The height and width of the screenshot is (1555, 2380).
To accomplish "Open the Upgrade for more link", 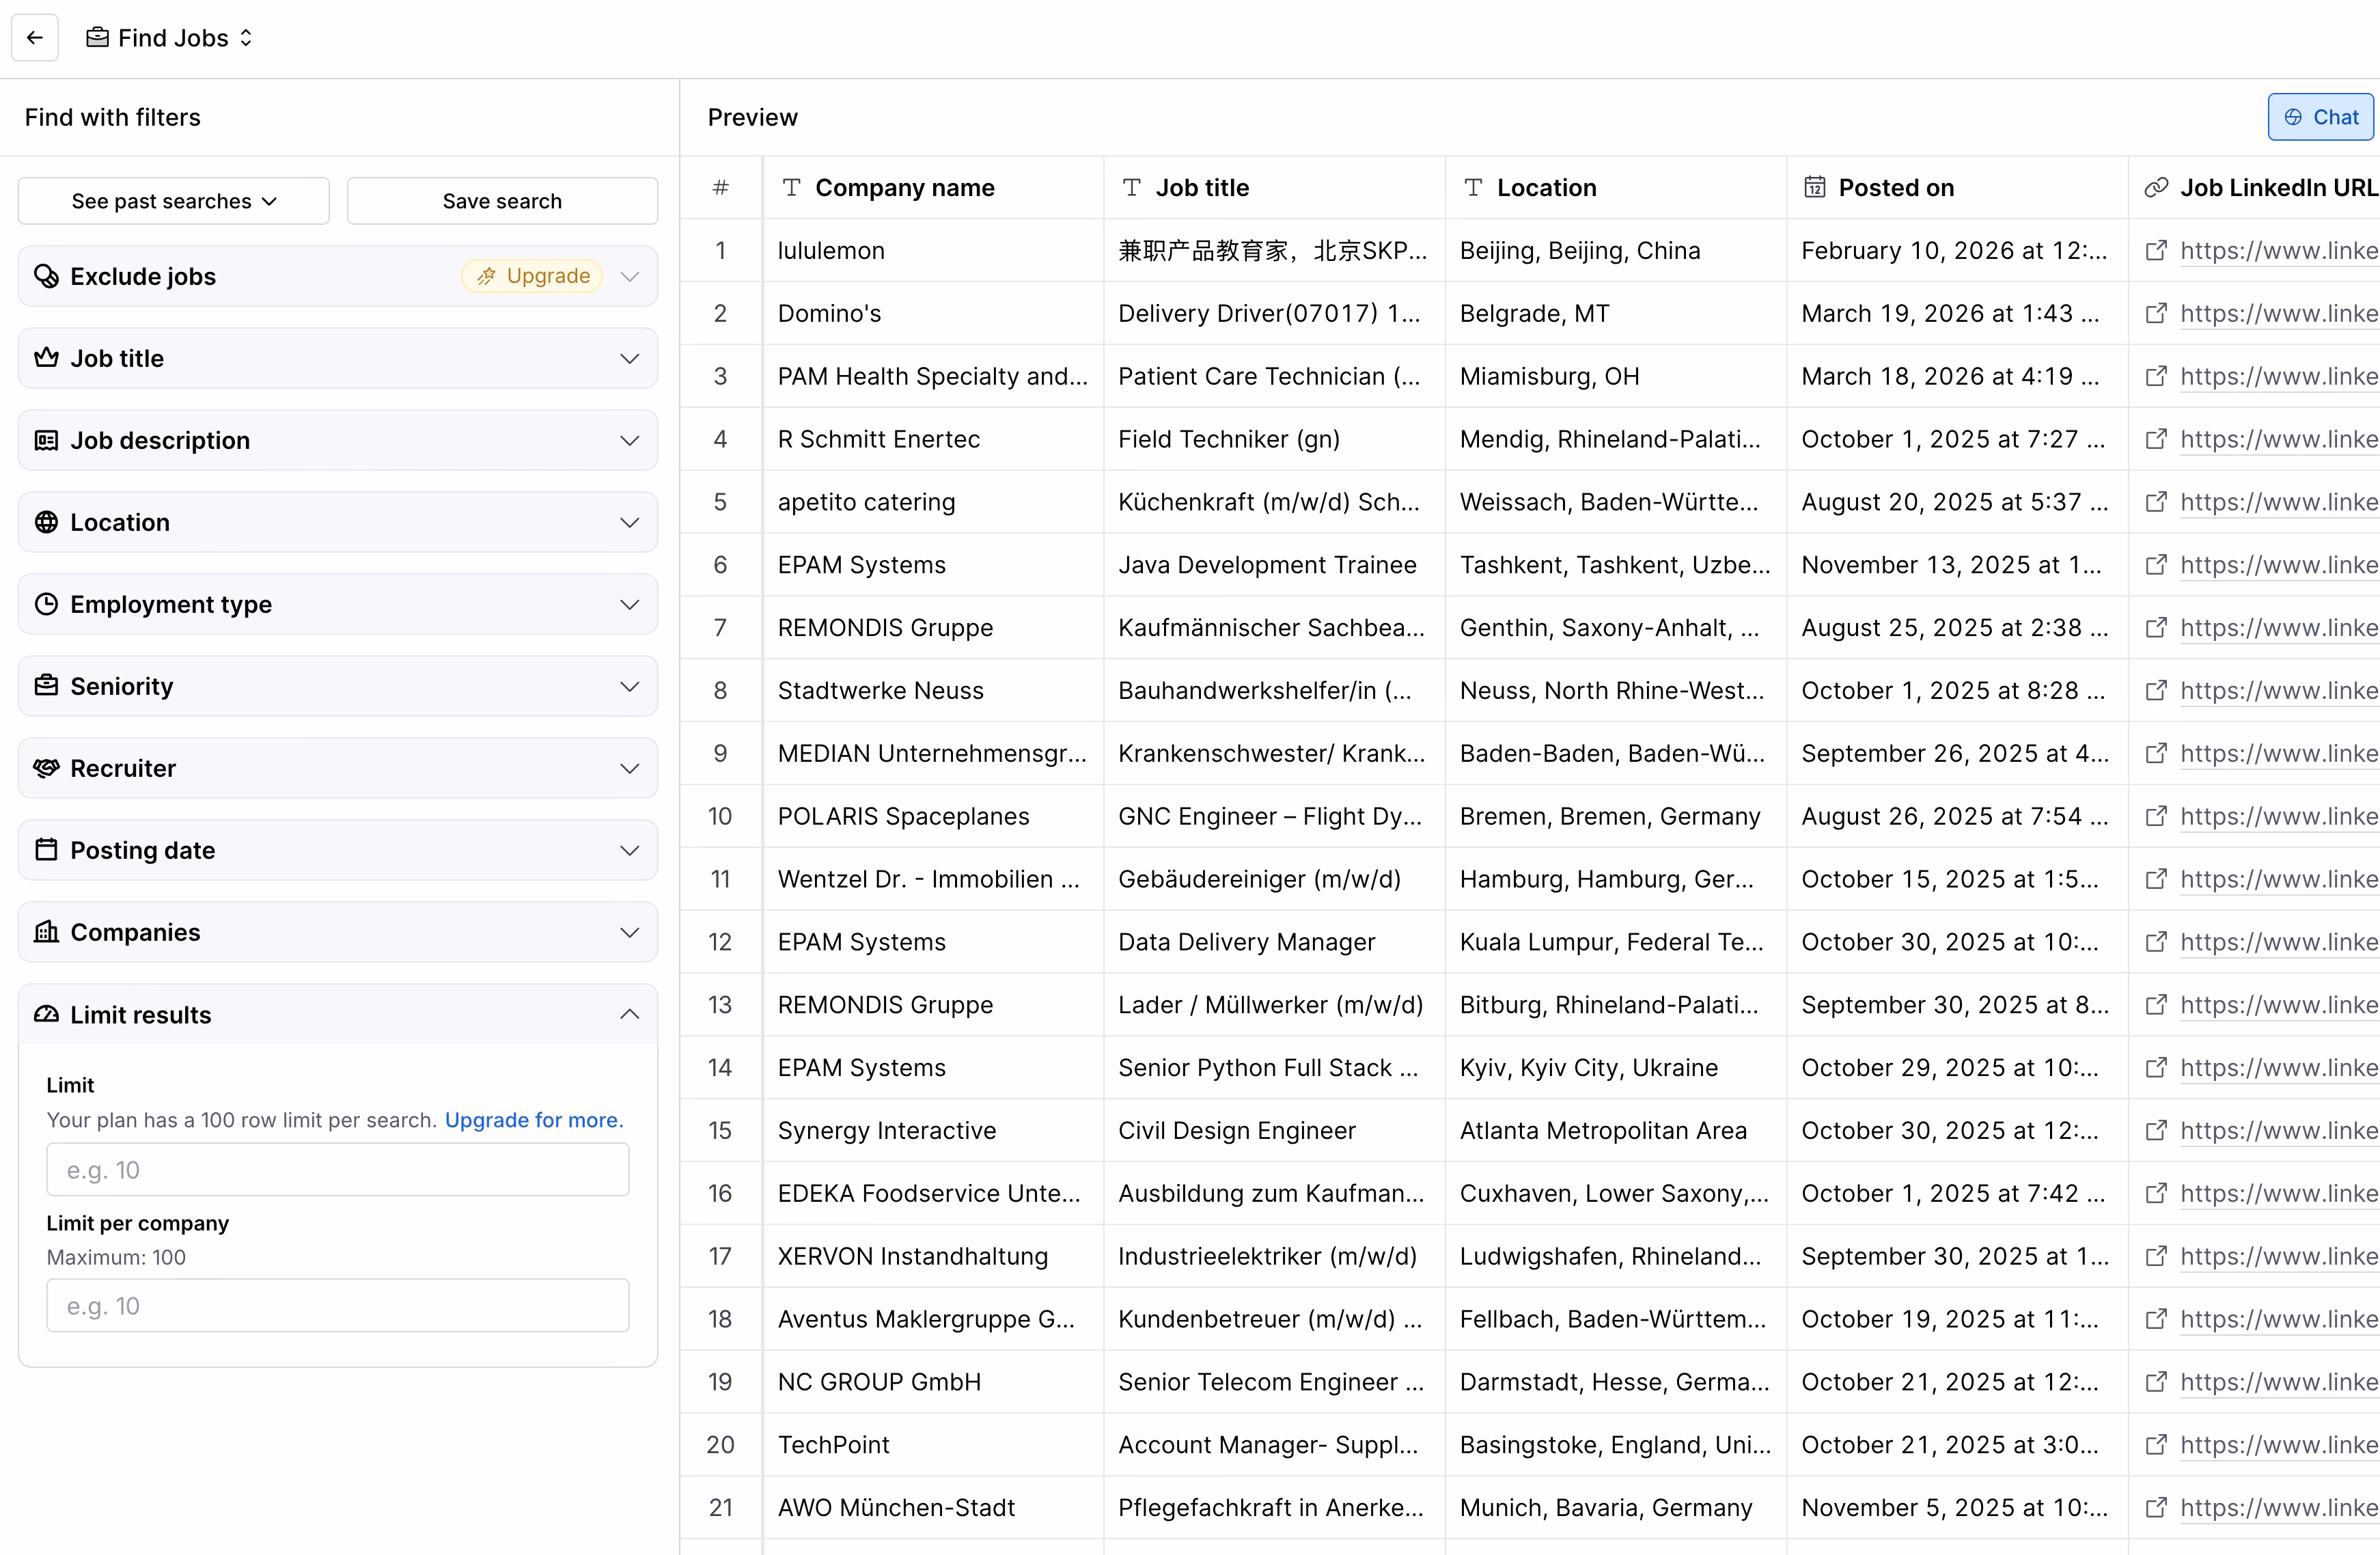I will [x=534, y=1120].
